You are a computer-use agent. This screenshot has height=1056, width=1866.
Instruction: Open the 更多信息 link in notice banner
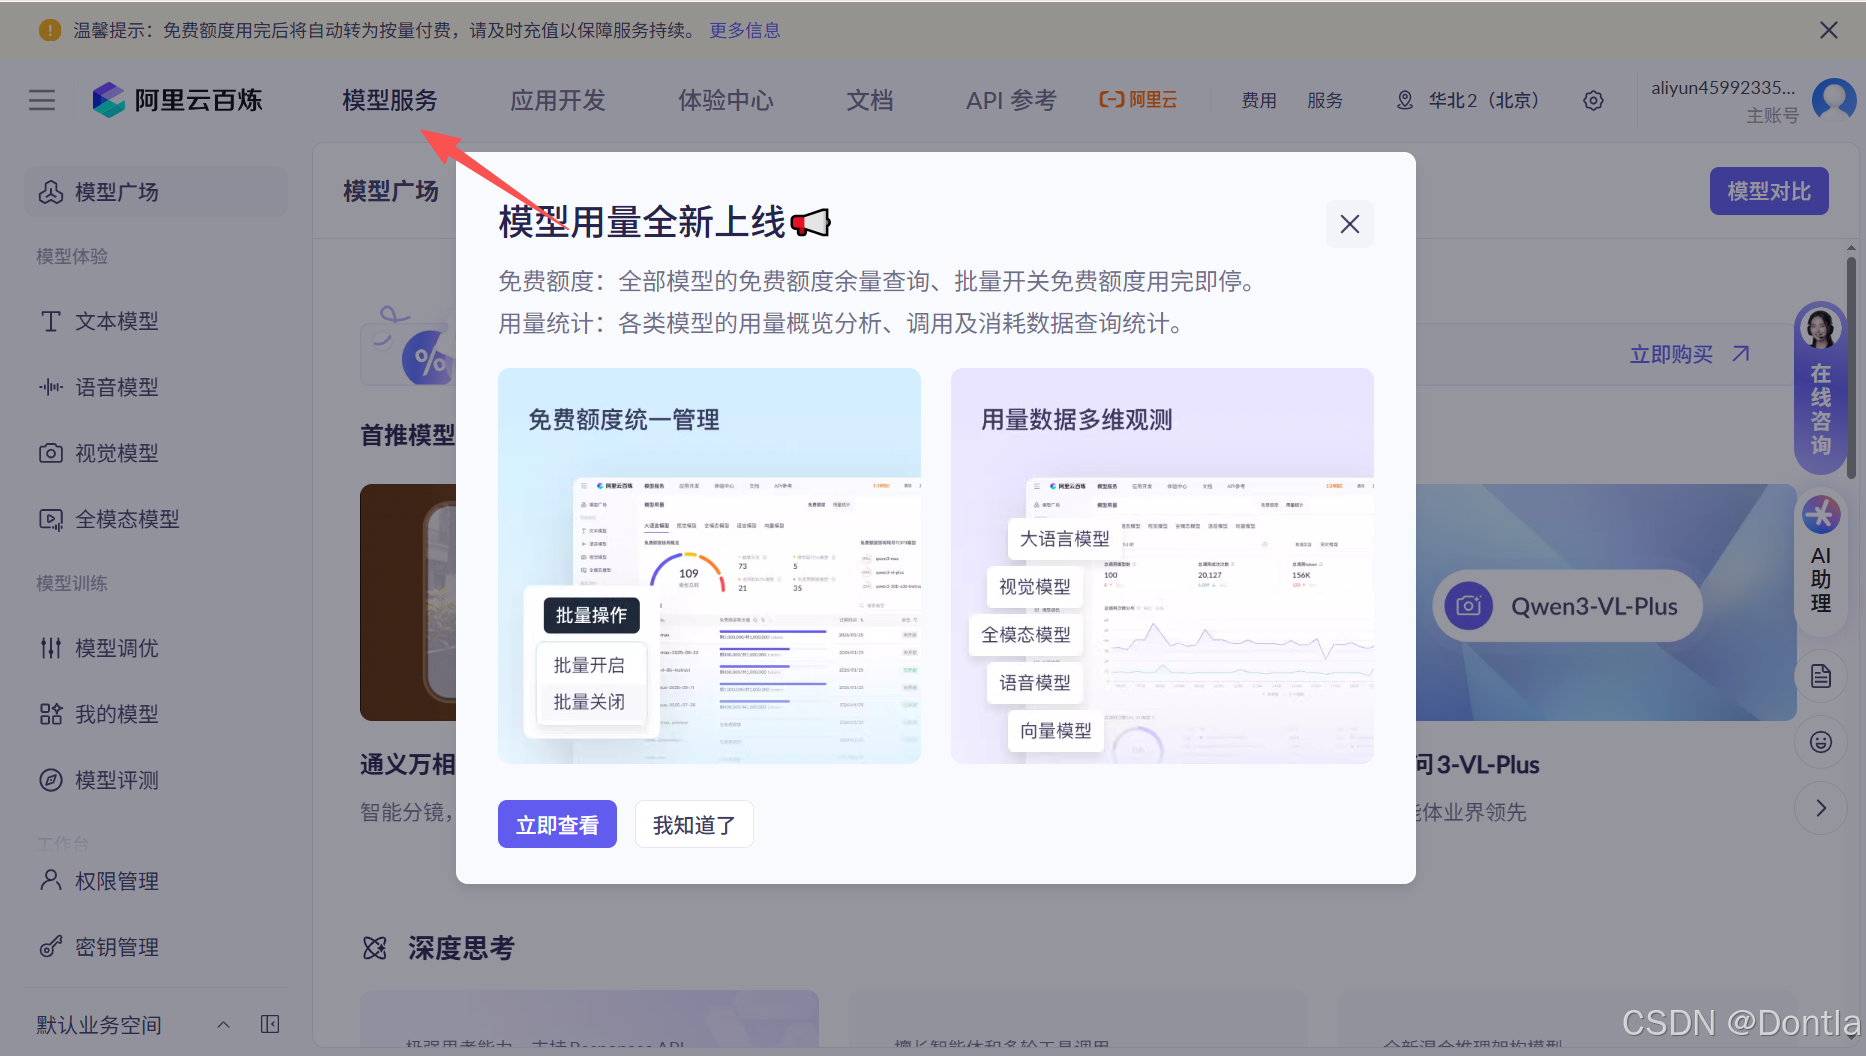(x=745, y=29)
